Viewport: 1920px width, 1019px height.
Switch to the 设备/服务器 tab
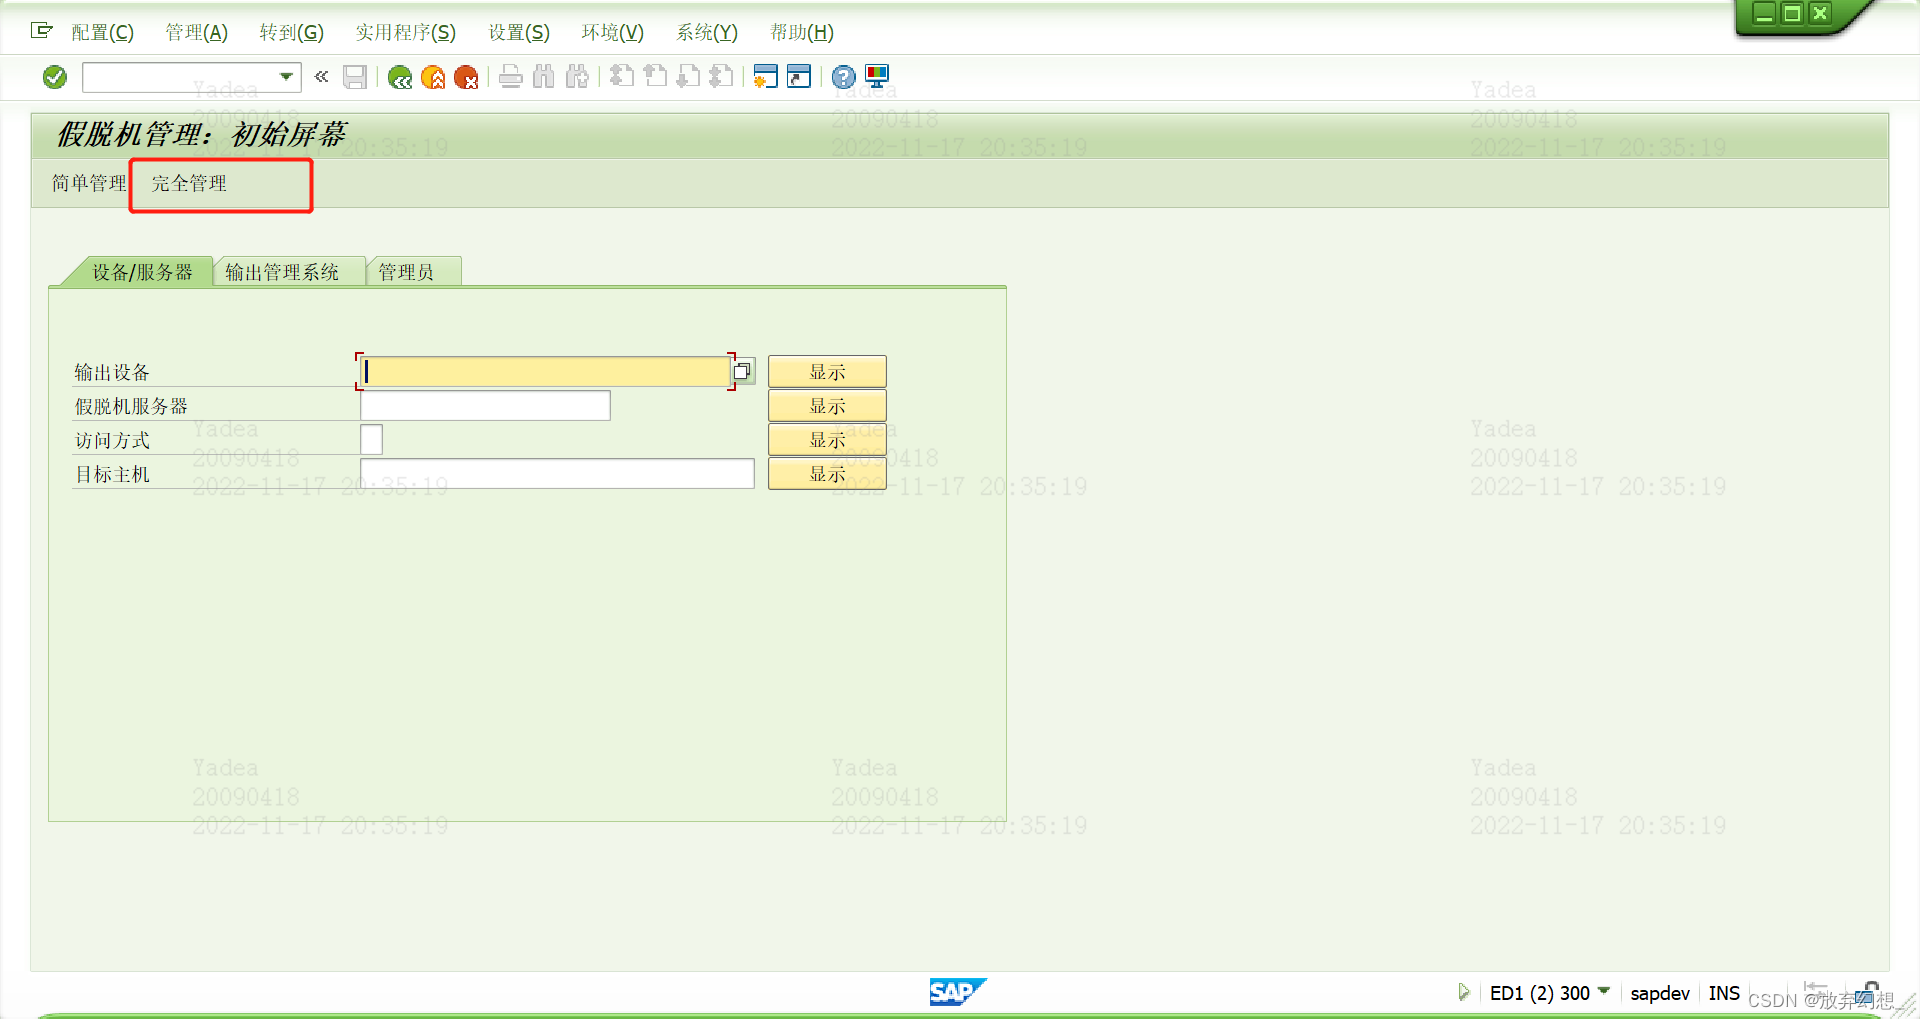tap(142, 272)
